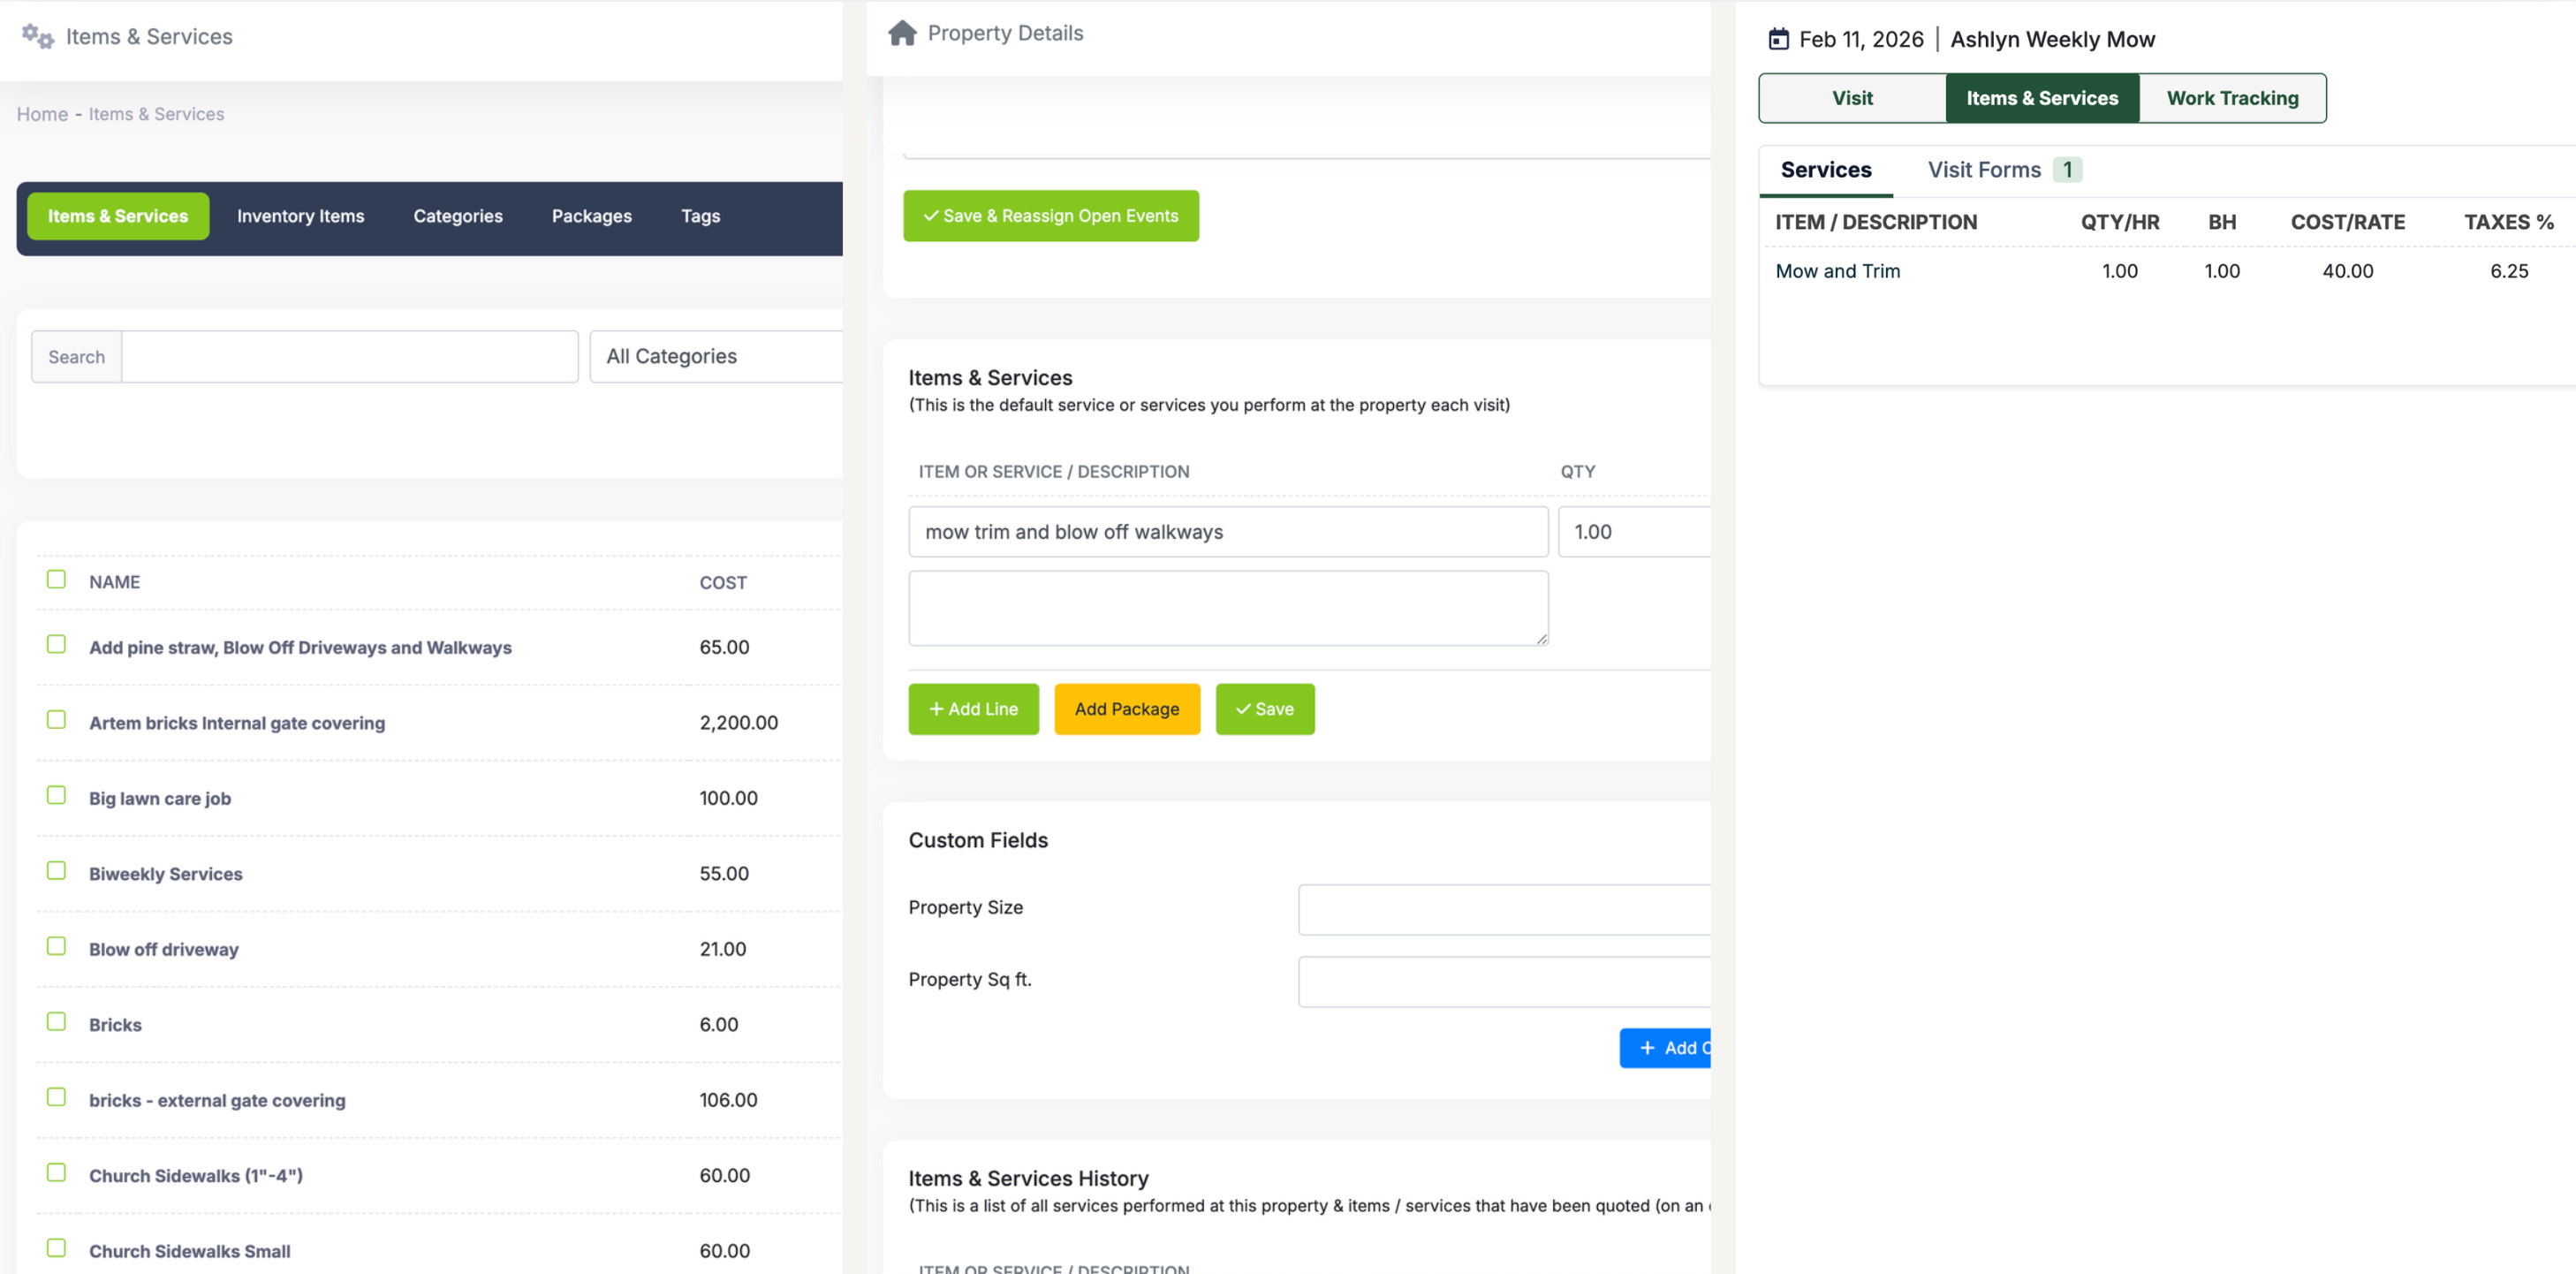Switch to the Visit Forms tab
This screenshot has width=2576, height=1274.
pyautogui.click(x=1984, y=169)
